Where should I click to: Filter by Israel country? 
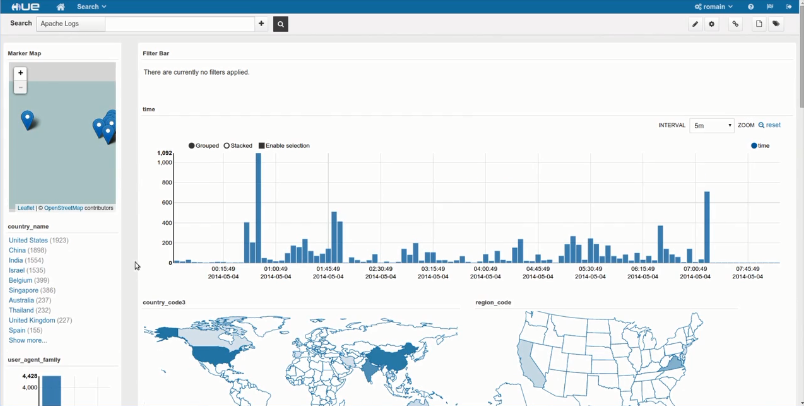click(16, 270)
